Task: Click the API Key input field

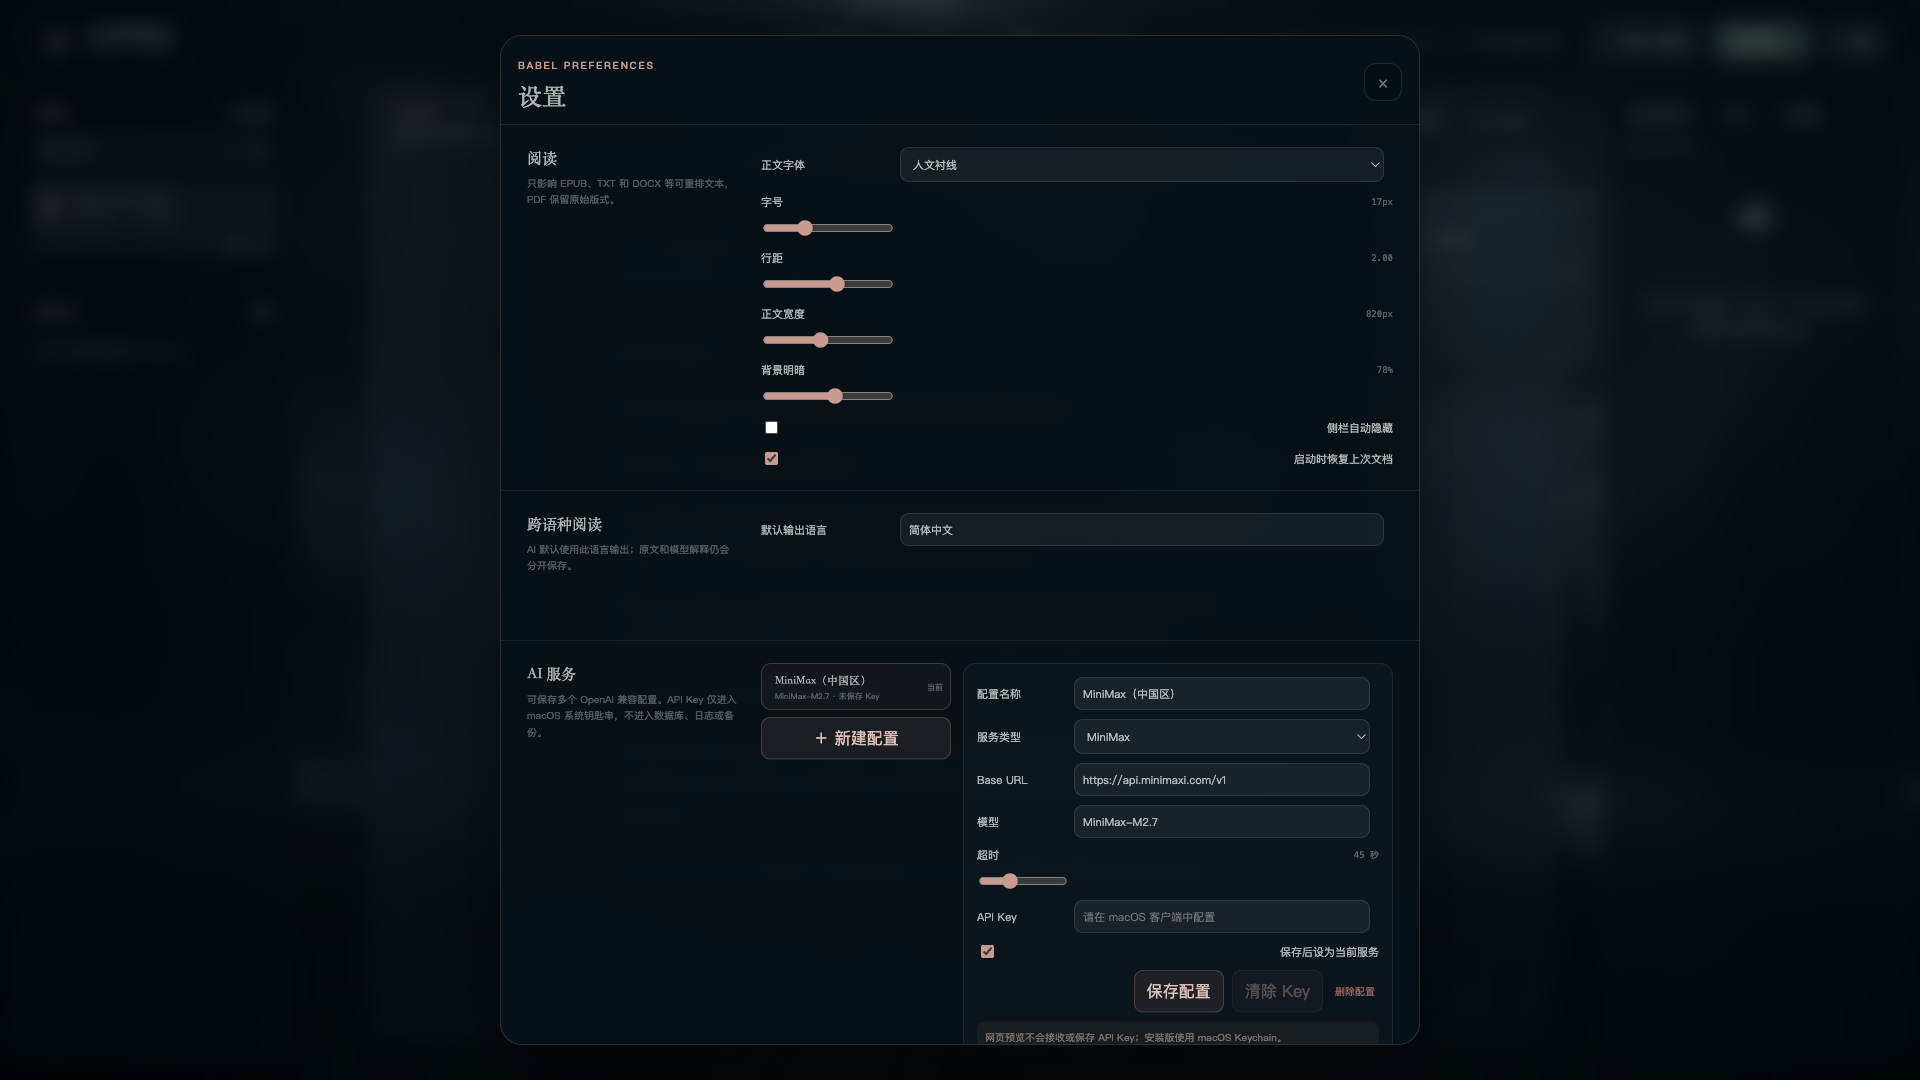Action: tap(1221, 917)
